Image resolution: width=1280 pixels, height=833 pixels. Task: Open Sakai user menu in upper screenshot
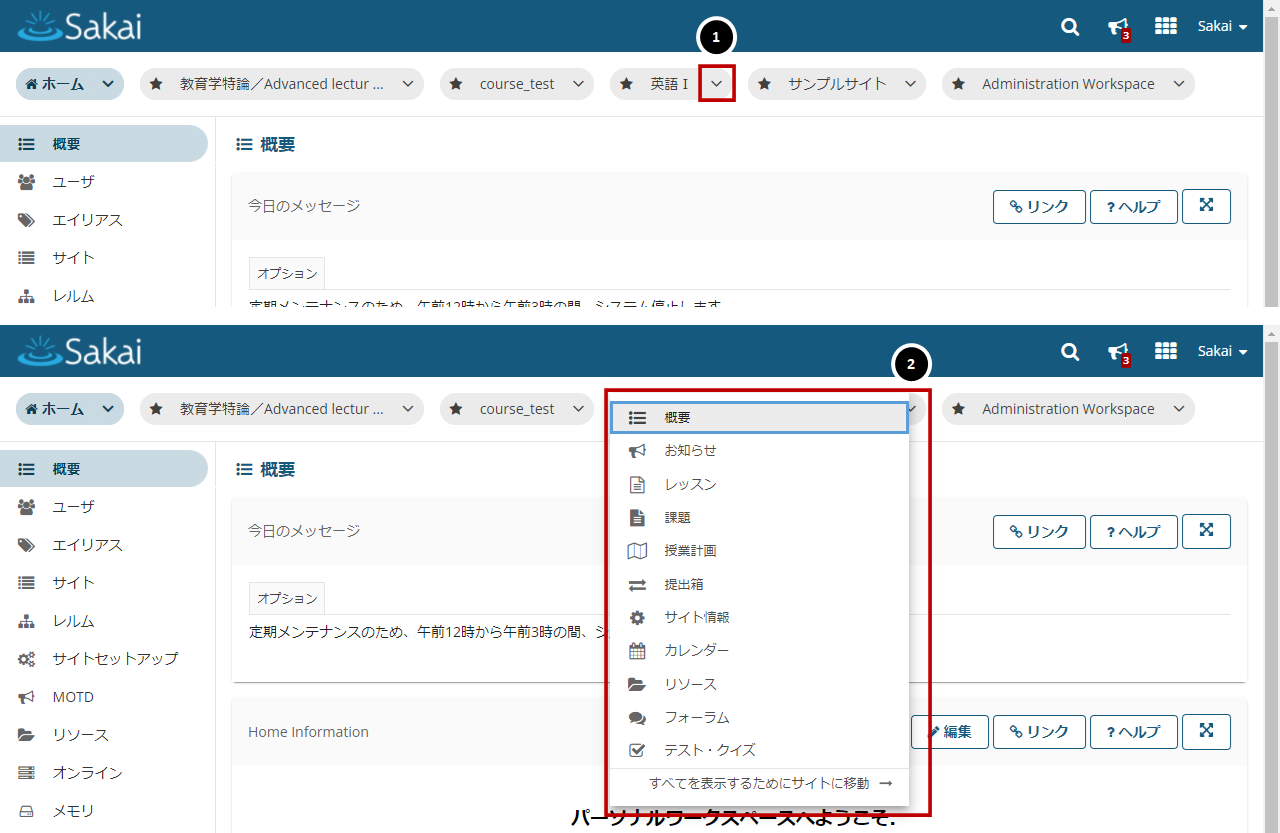(1222, 27)
